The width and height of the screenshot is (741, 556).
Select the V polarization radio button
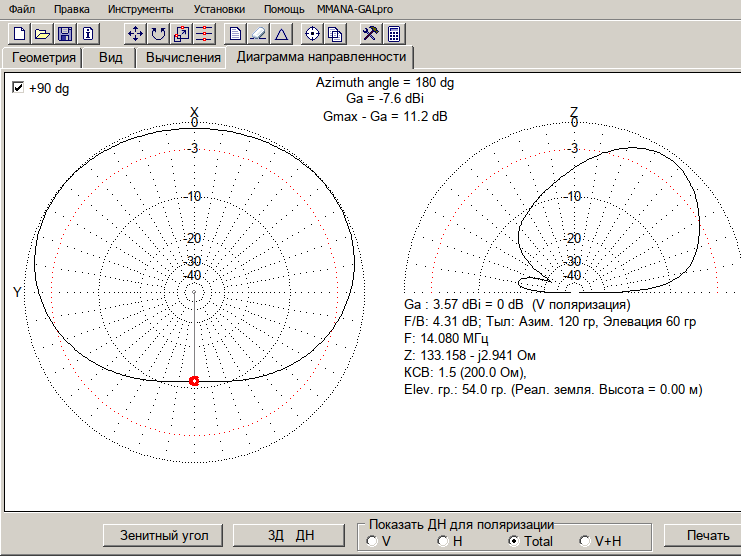point(372,541)
